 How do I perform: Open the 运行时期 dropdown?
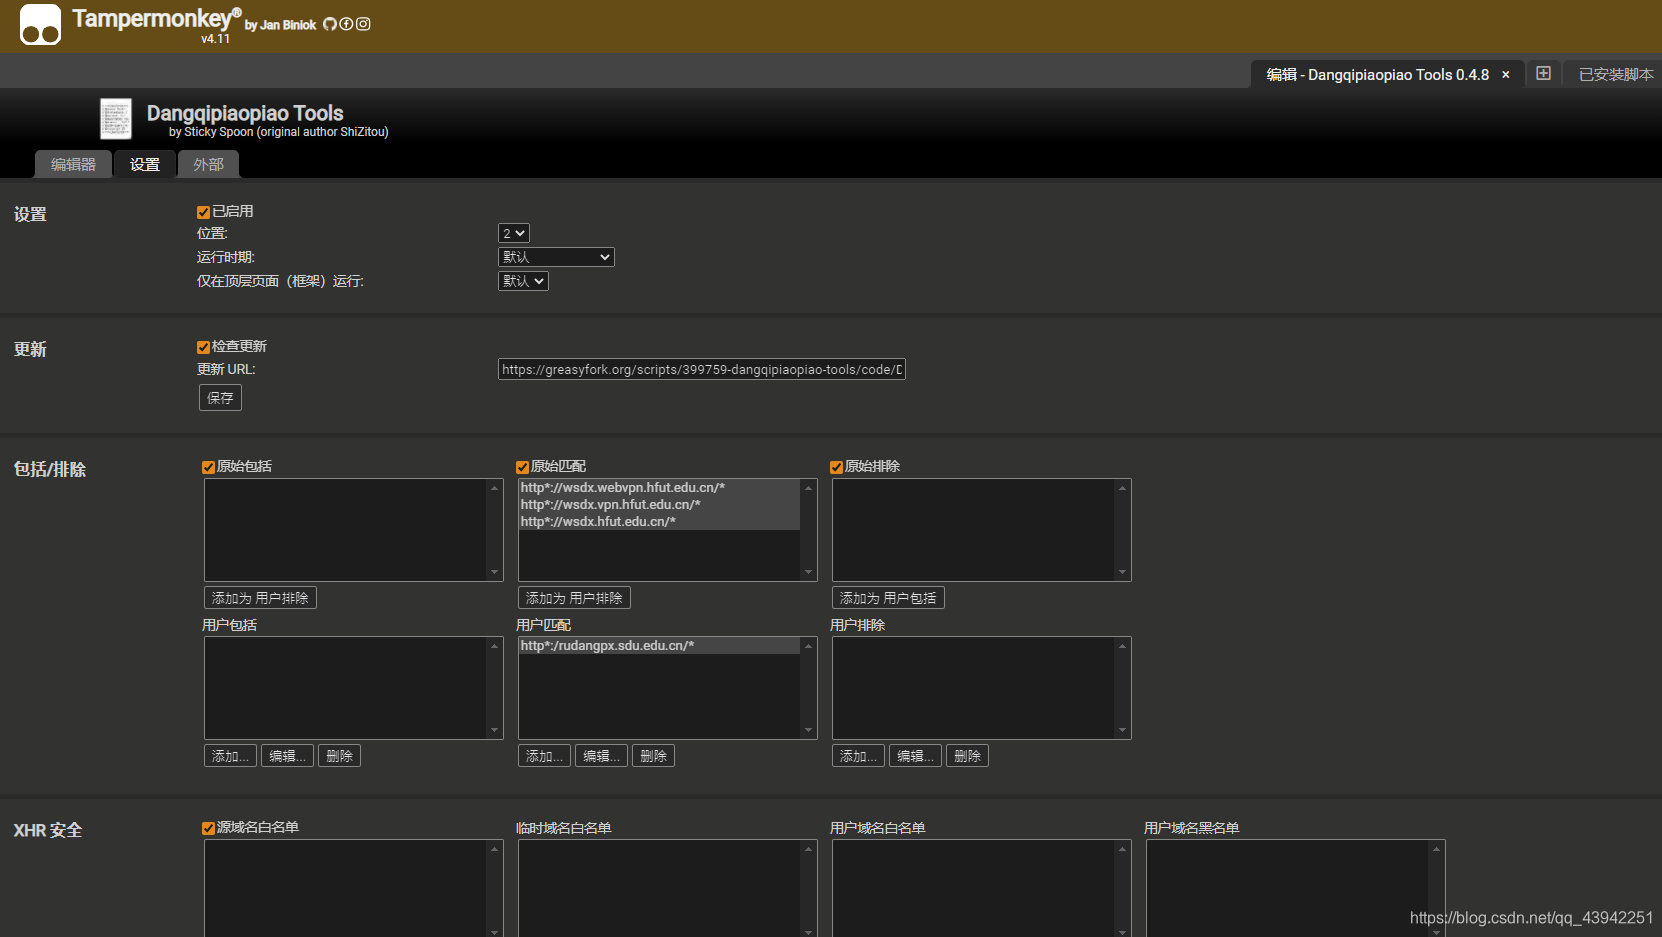[x=556, y=257]
